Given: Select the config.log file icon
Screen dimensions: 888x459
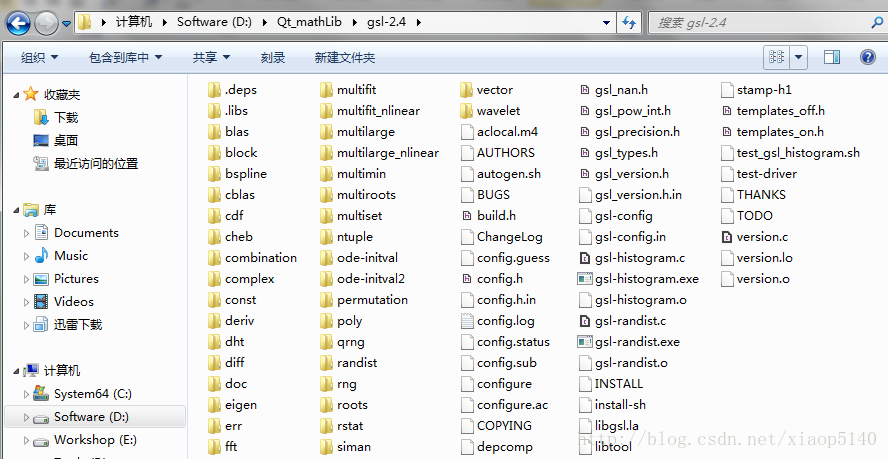Looking at the screenshot, I should (467, 321).
